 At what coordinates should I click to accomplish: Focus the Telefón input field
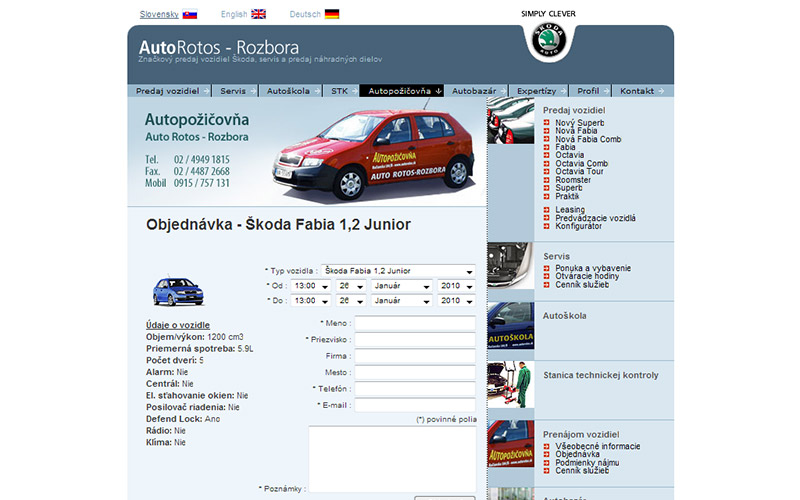(x=415, y=389)
